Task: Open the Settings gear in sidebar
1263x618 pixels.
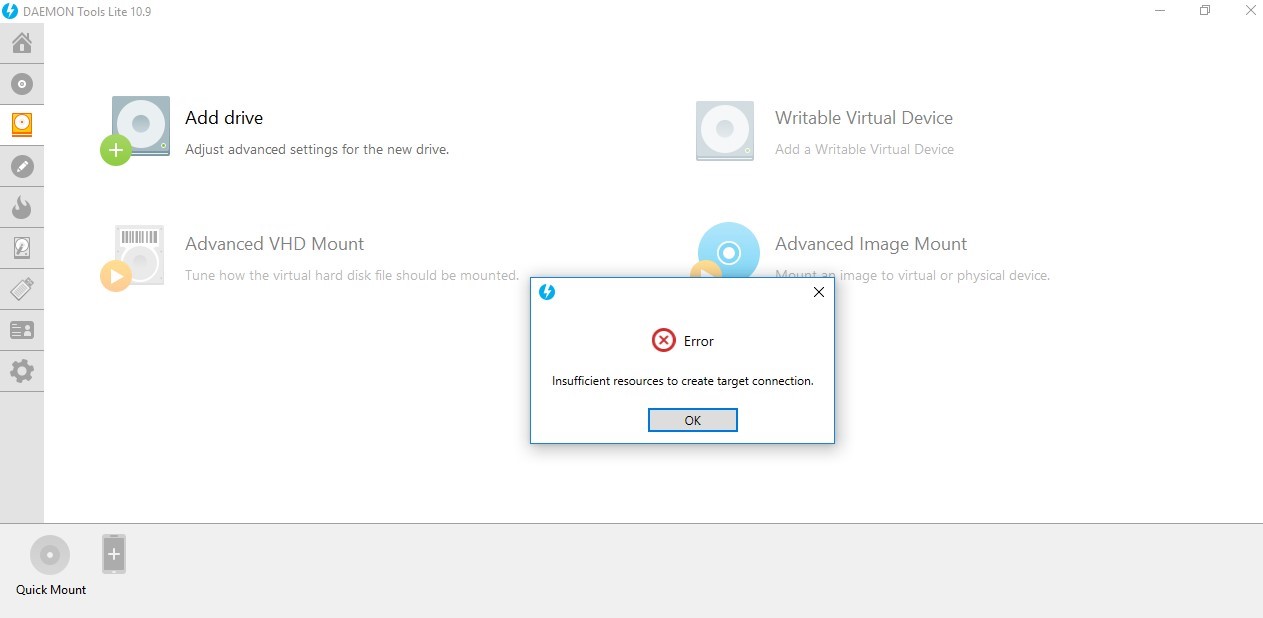Action: click(21, 371)
